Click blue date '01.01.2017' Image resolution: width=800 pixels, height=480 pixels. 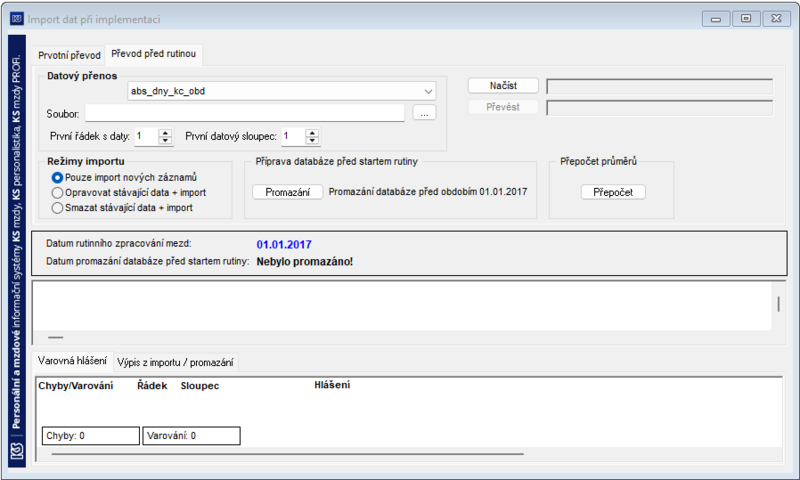pos(284,245)
